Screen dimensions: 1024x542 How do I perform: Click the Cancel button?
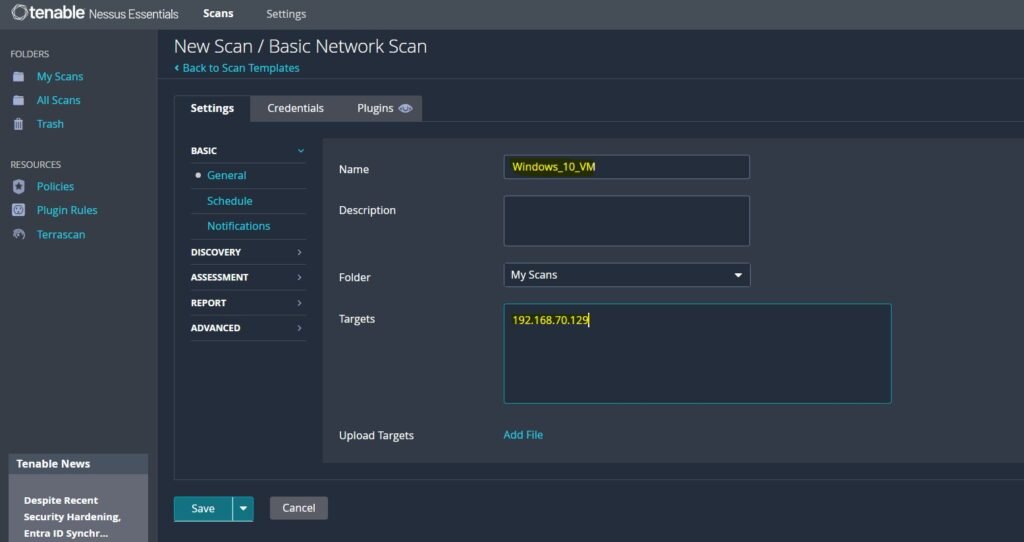(x=298, y=508)
